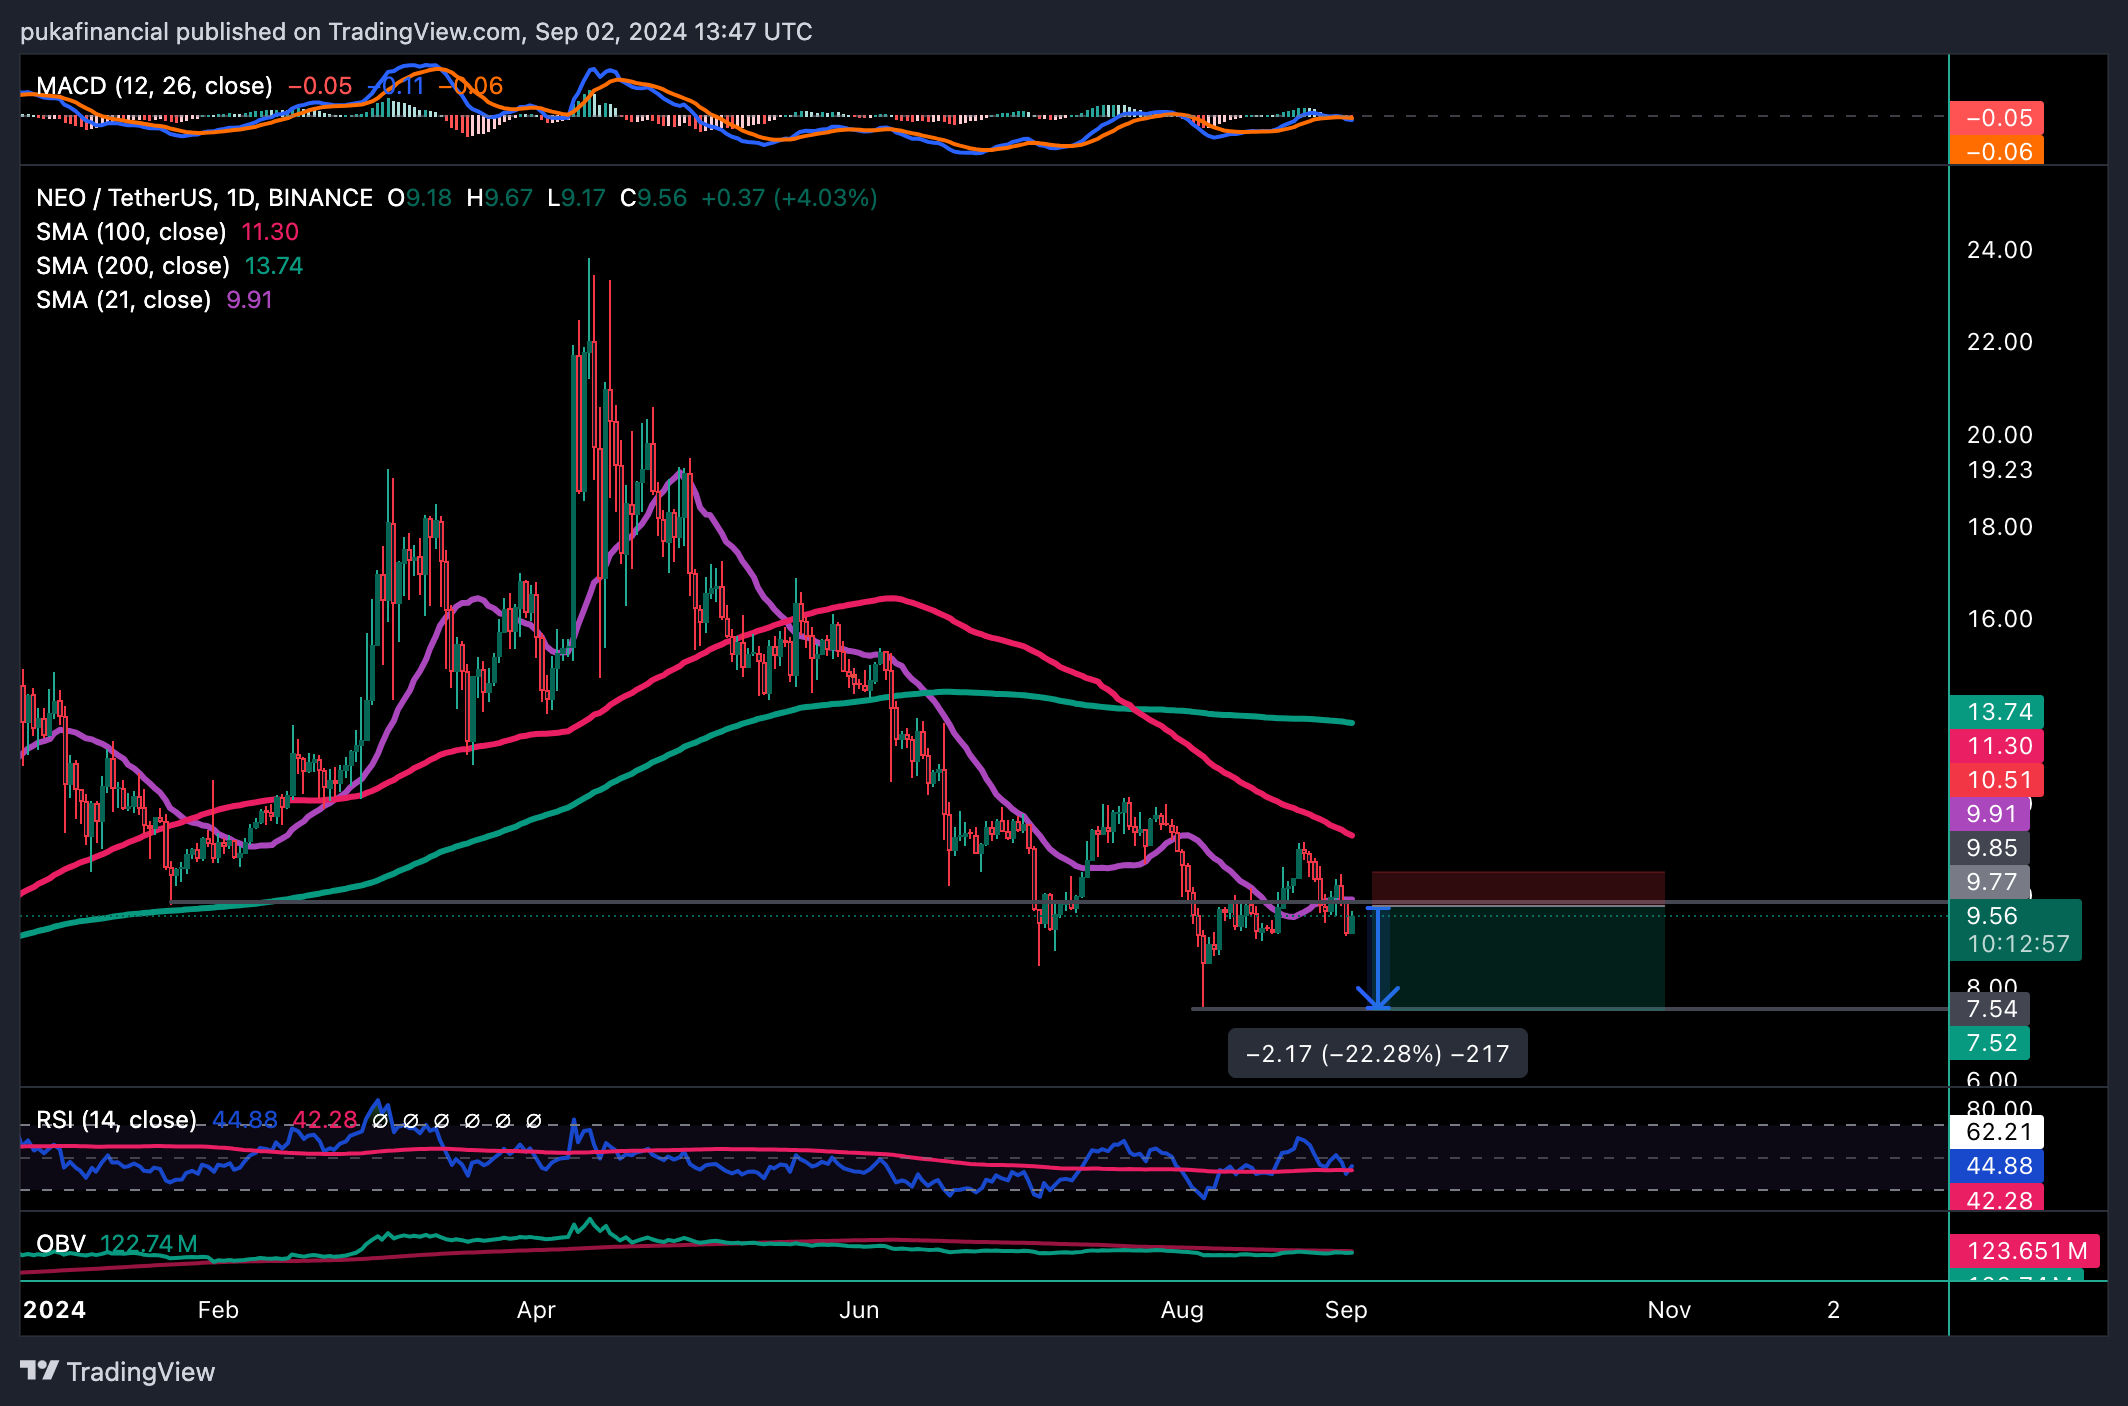Click the Apr label on time axis

pyautogui.click(x=536, y=1310)
